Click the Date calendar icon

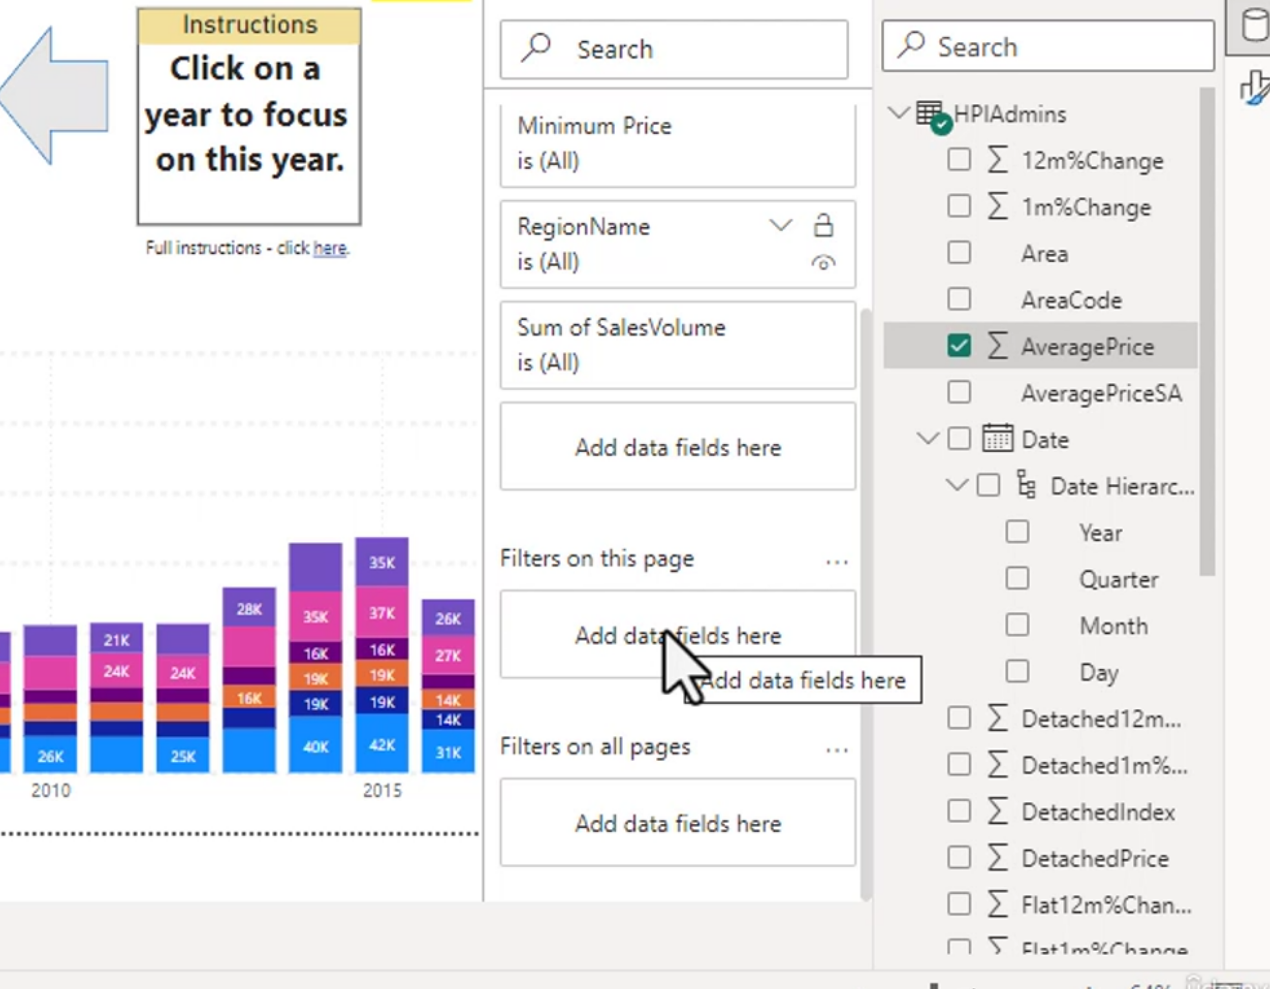(x=997, y=438)
